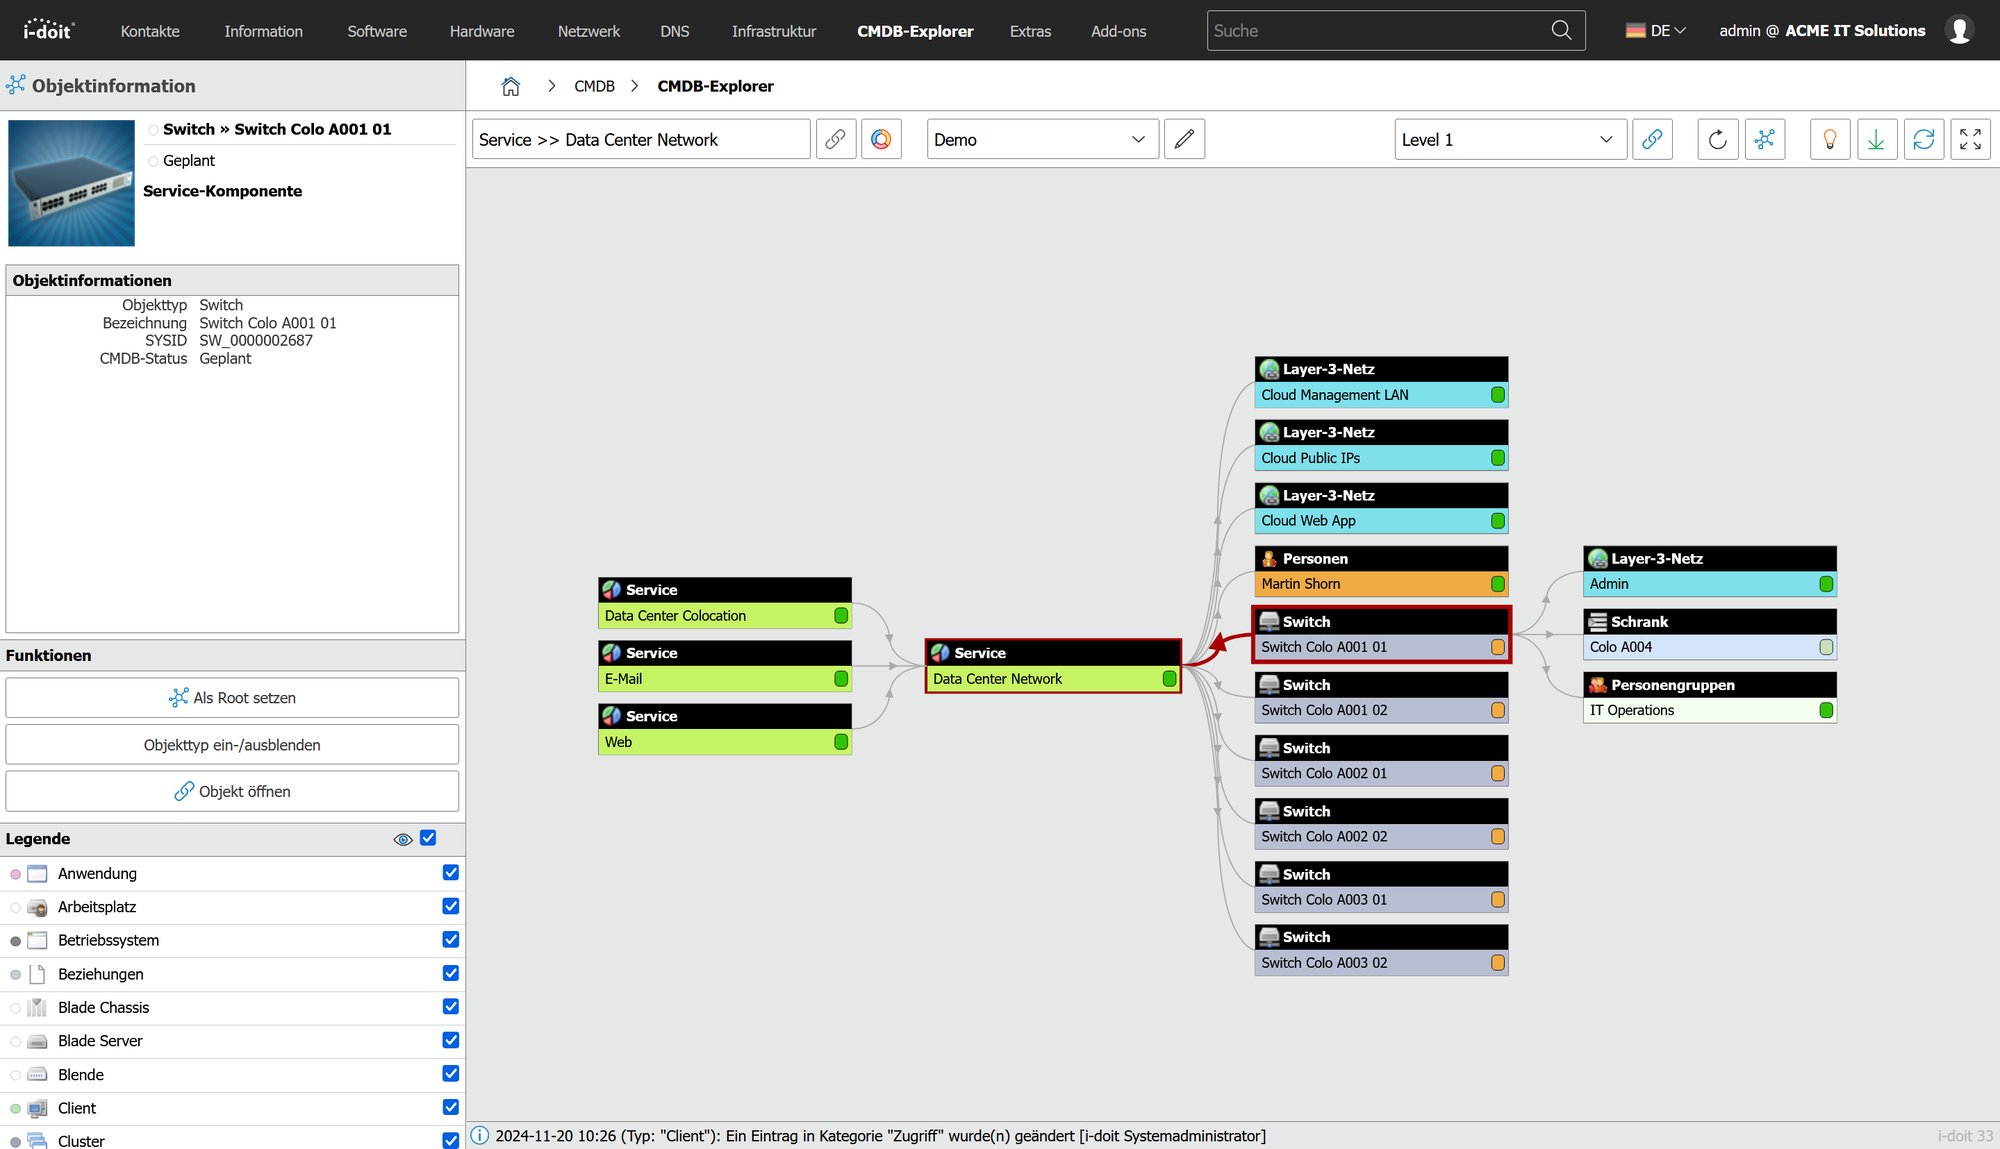The height and width of the screenshot is (1149, 2000).
Task: Click the green download icon to export the graph
Action: [x=1877, y=139]
